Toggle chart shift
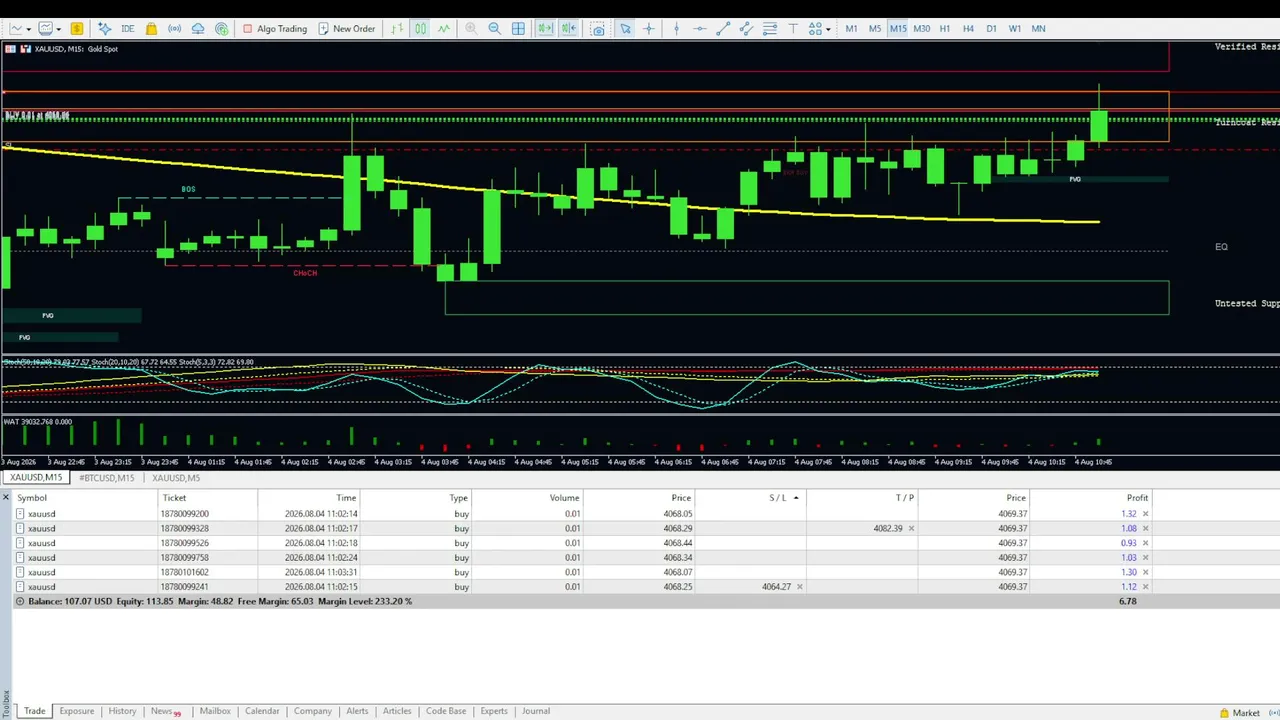 [x=569, y=29]
